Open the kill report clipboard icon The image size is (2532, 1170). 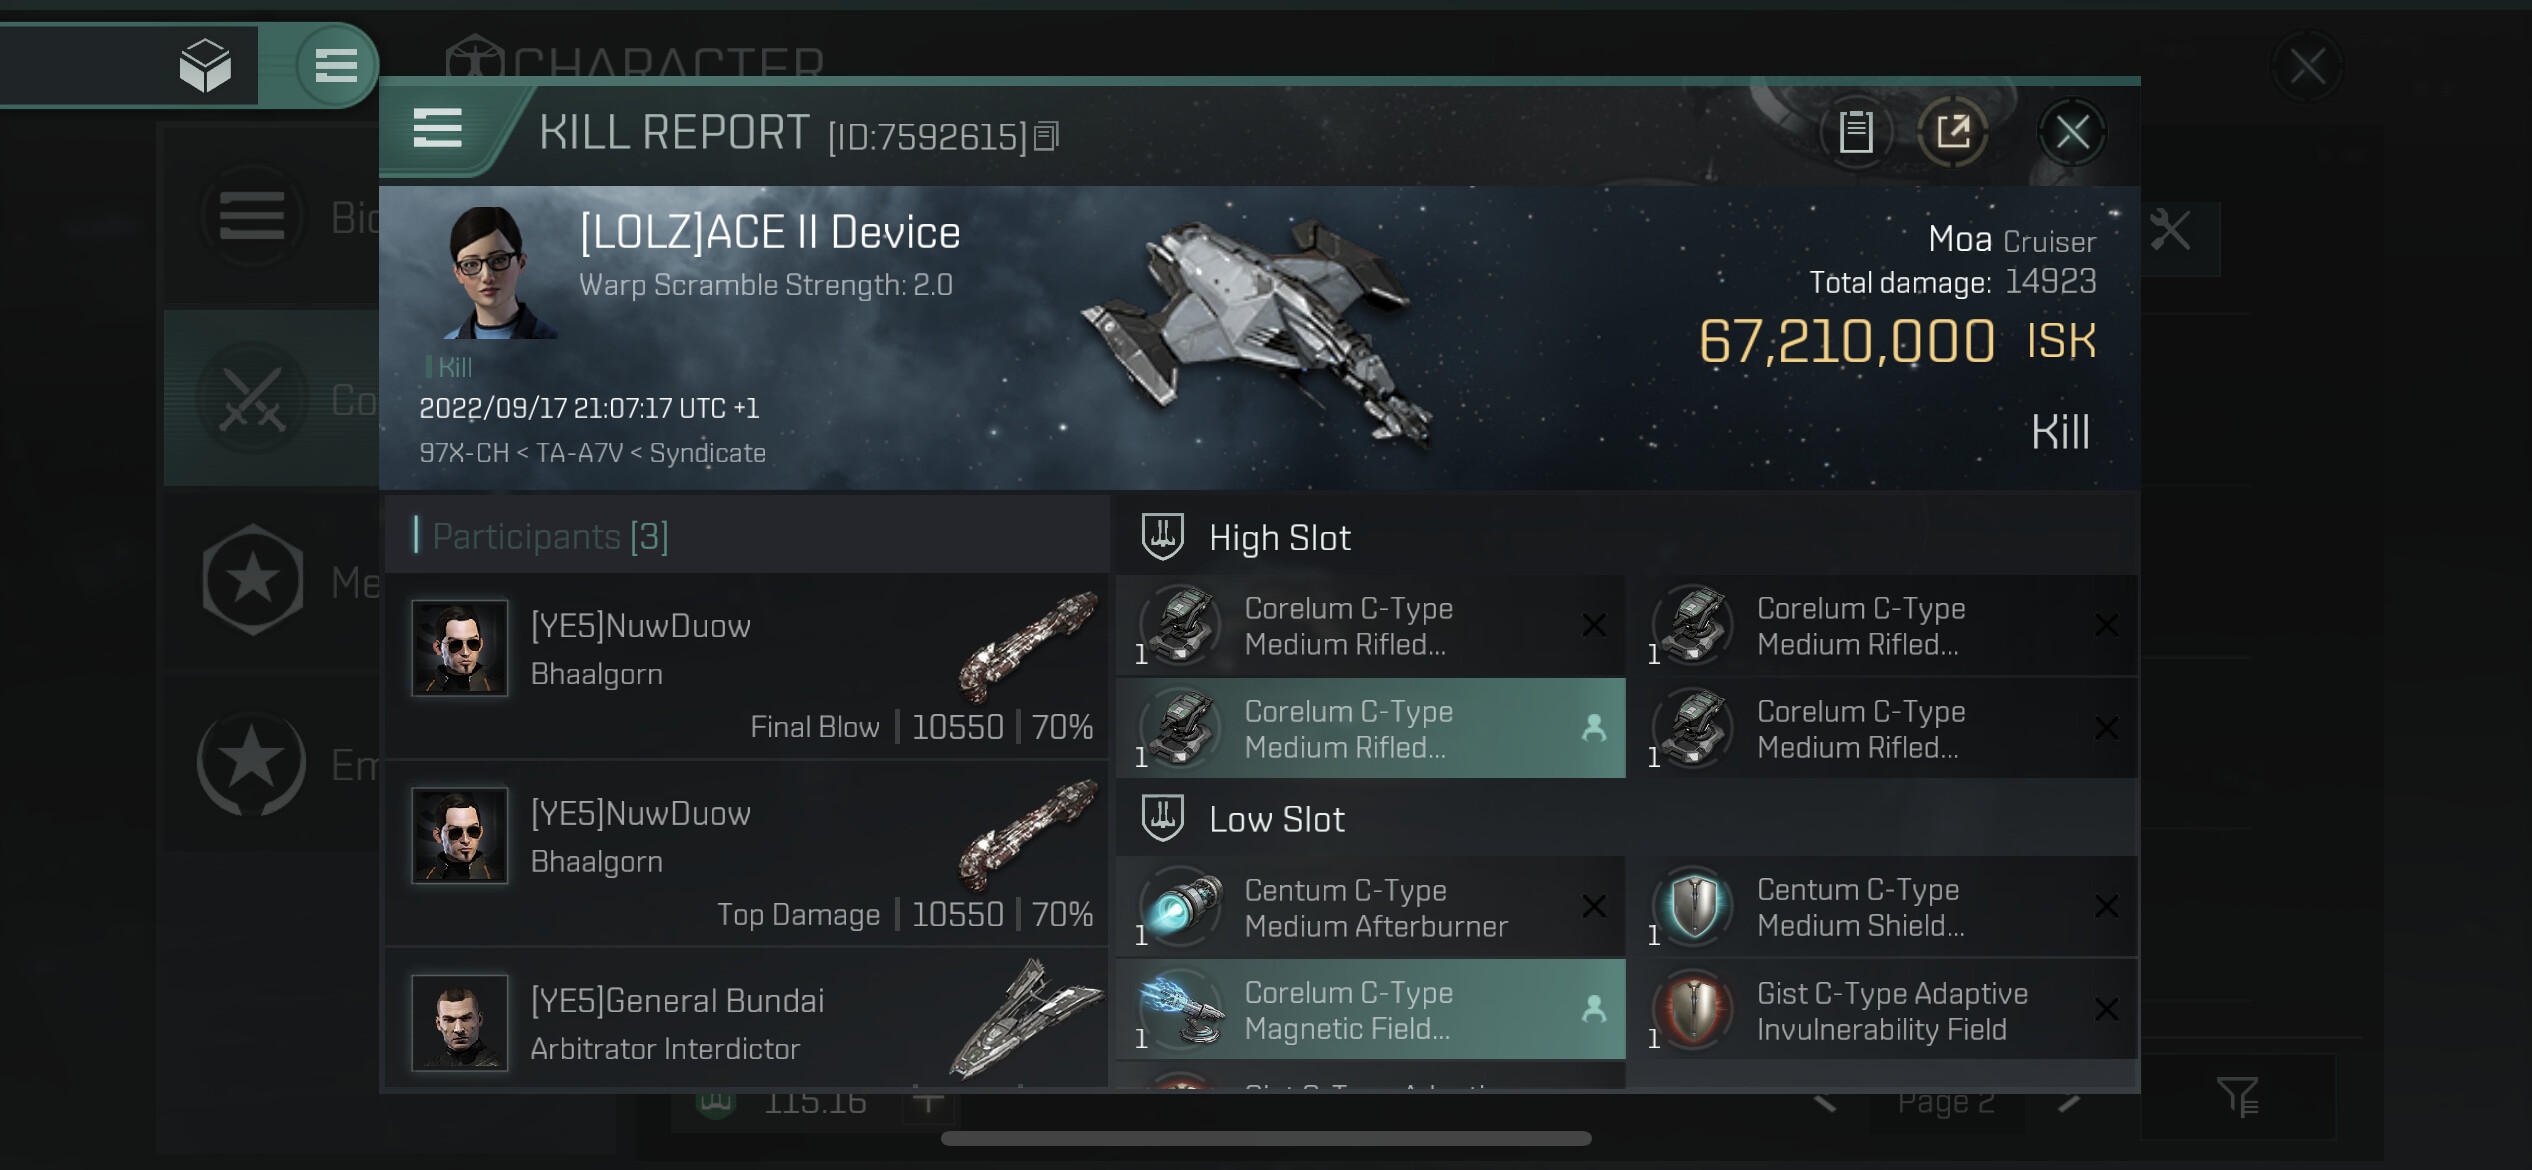coord(1855,132)
